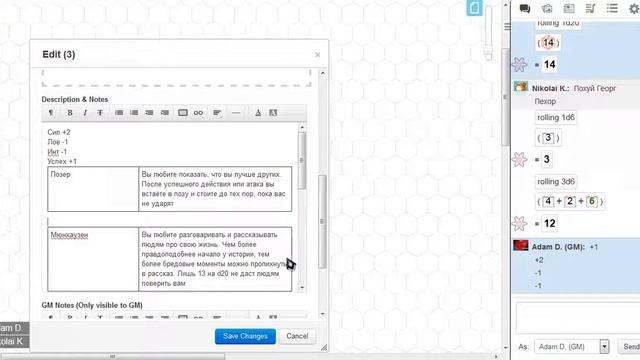Click the Description editor scroll-down arrow
The width and height of the screenshot is (640, 360).
(302, 288)
